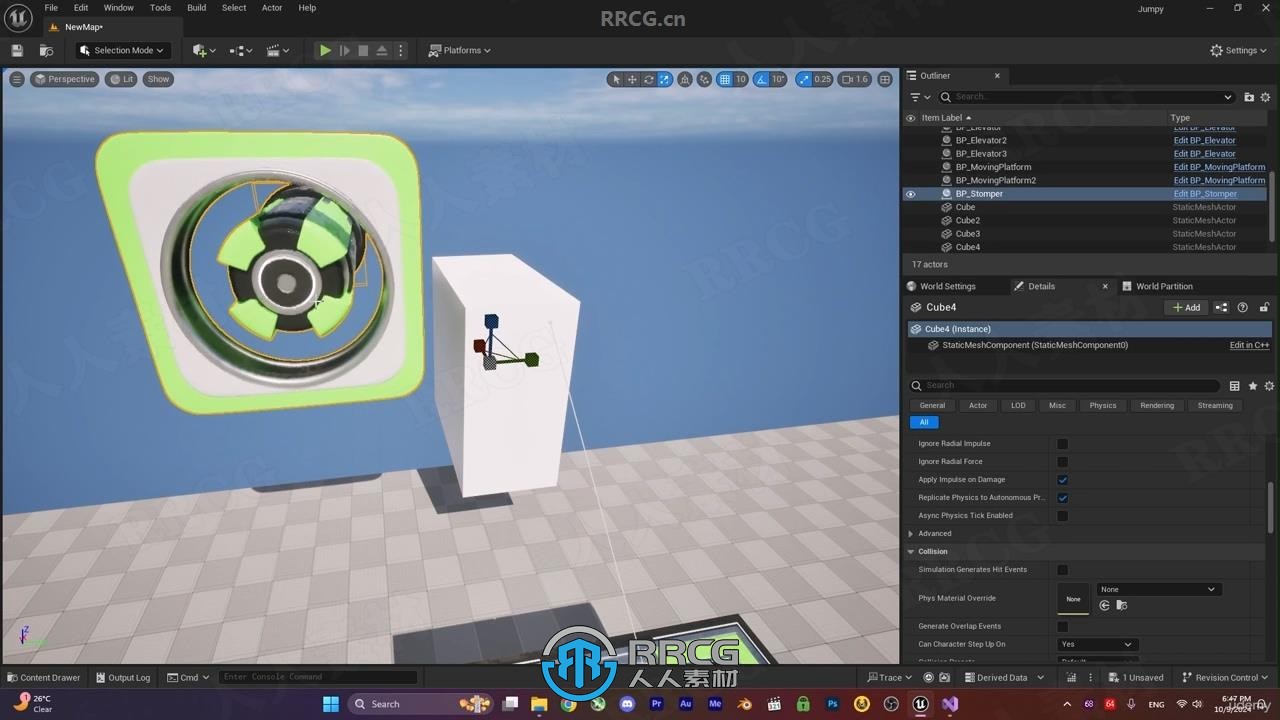Viewport: 1280px width, 720px height.
Task: Open the Window menu
Action: click(119, 8)
